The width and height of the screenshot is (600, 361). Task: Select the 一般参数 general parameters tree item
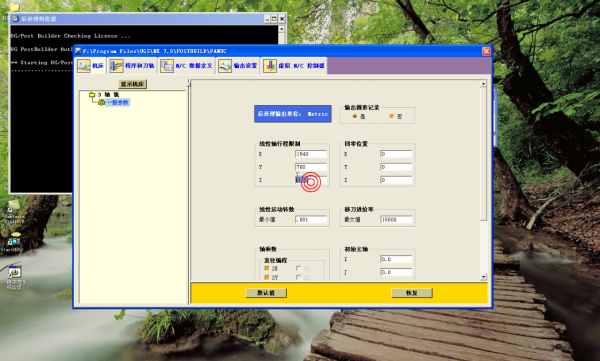[x=117, y=102]
